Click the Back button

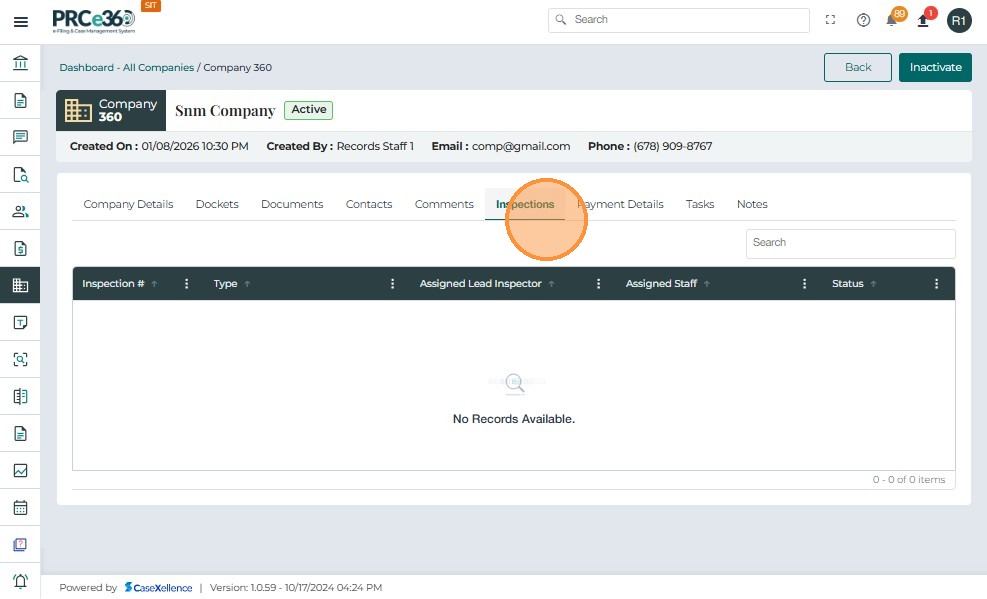point(857,67)
